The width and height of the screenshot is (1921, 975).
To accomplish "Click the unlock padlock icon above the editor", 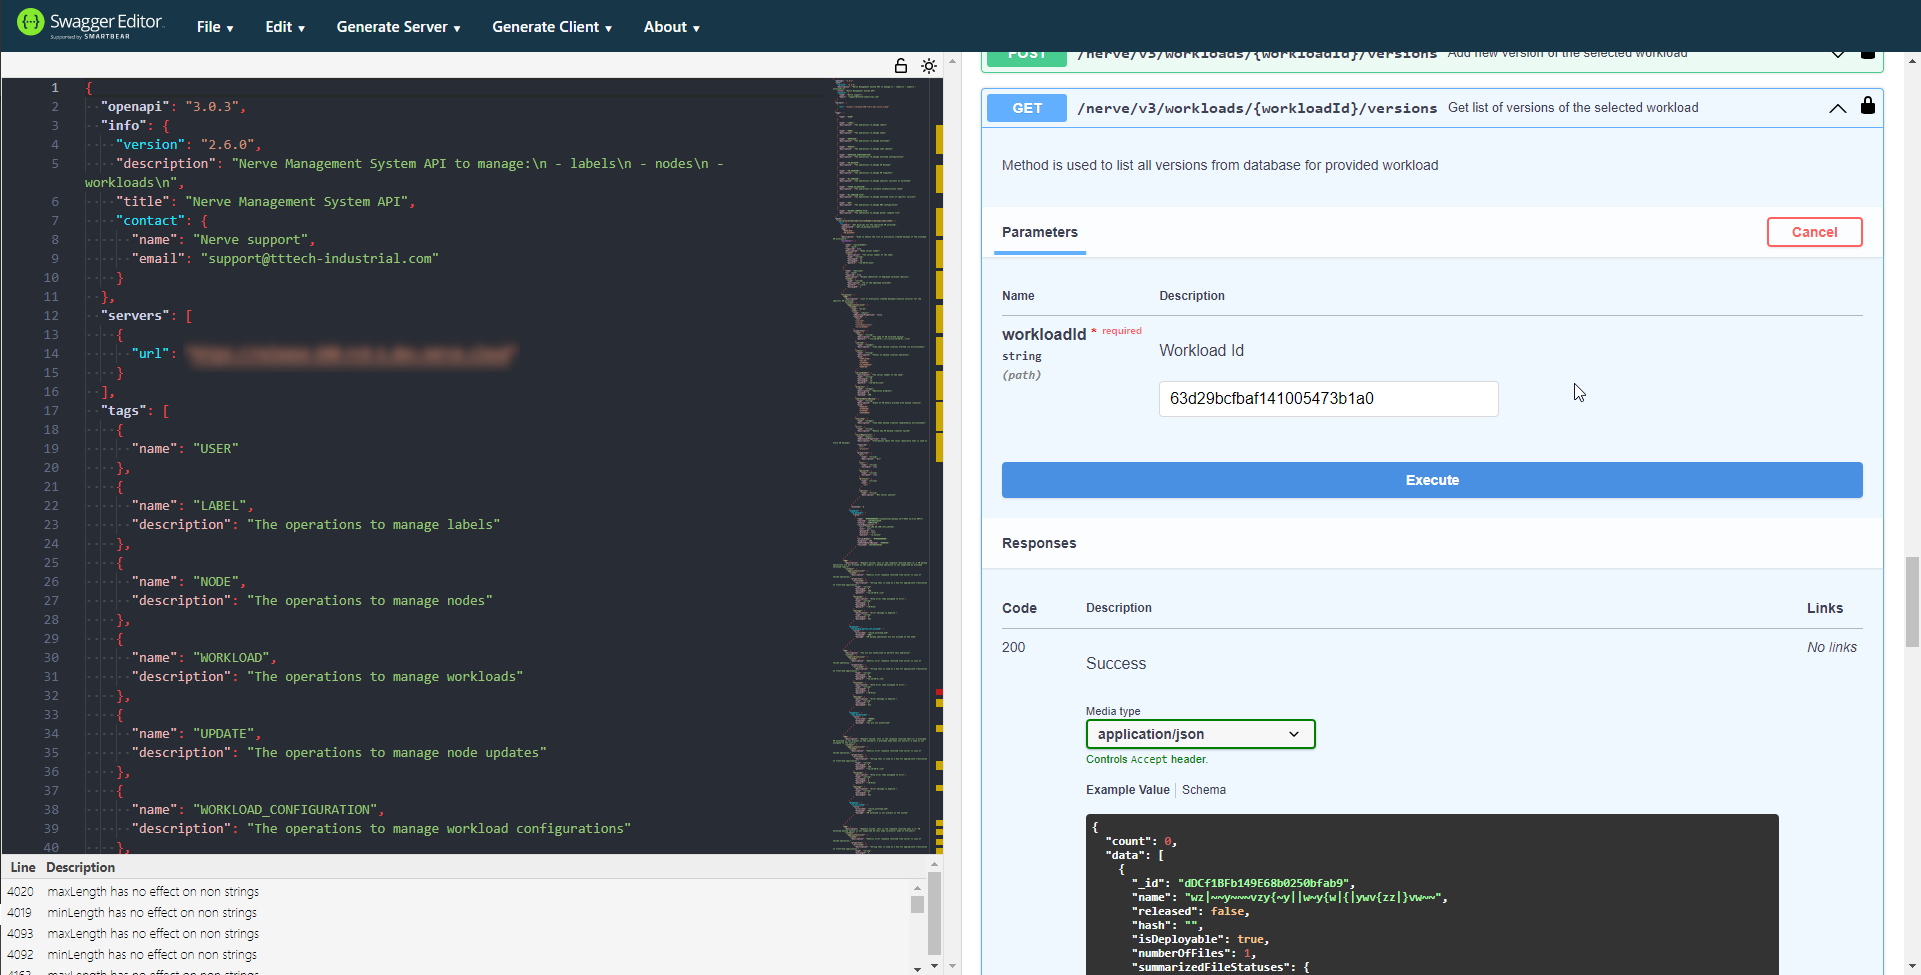I will tap(900, 66).
